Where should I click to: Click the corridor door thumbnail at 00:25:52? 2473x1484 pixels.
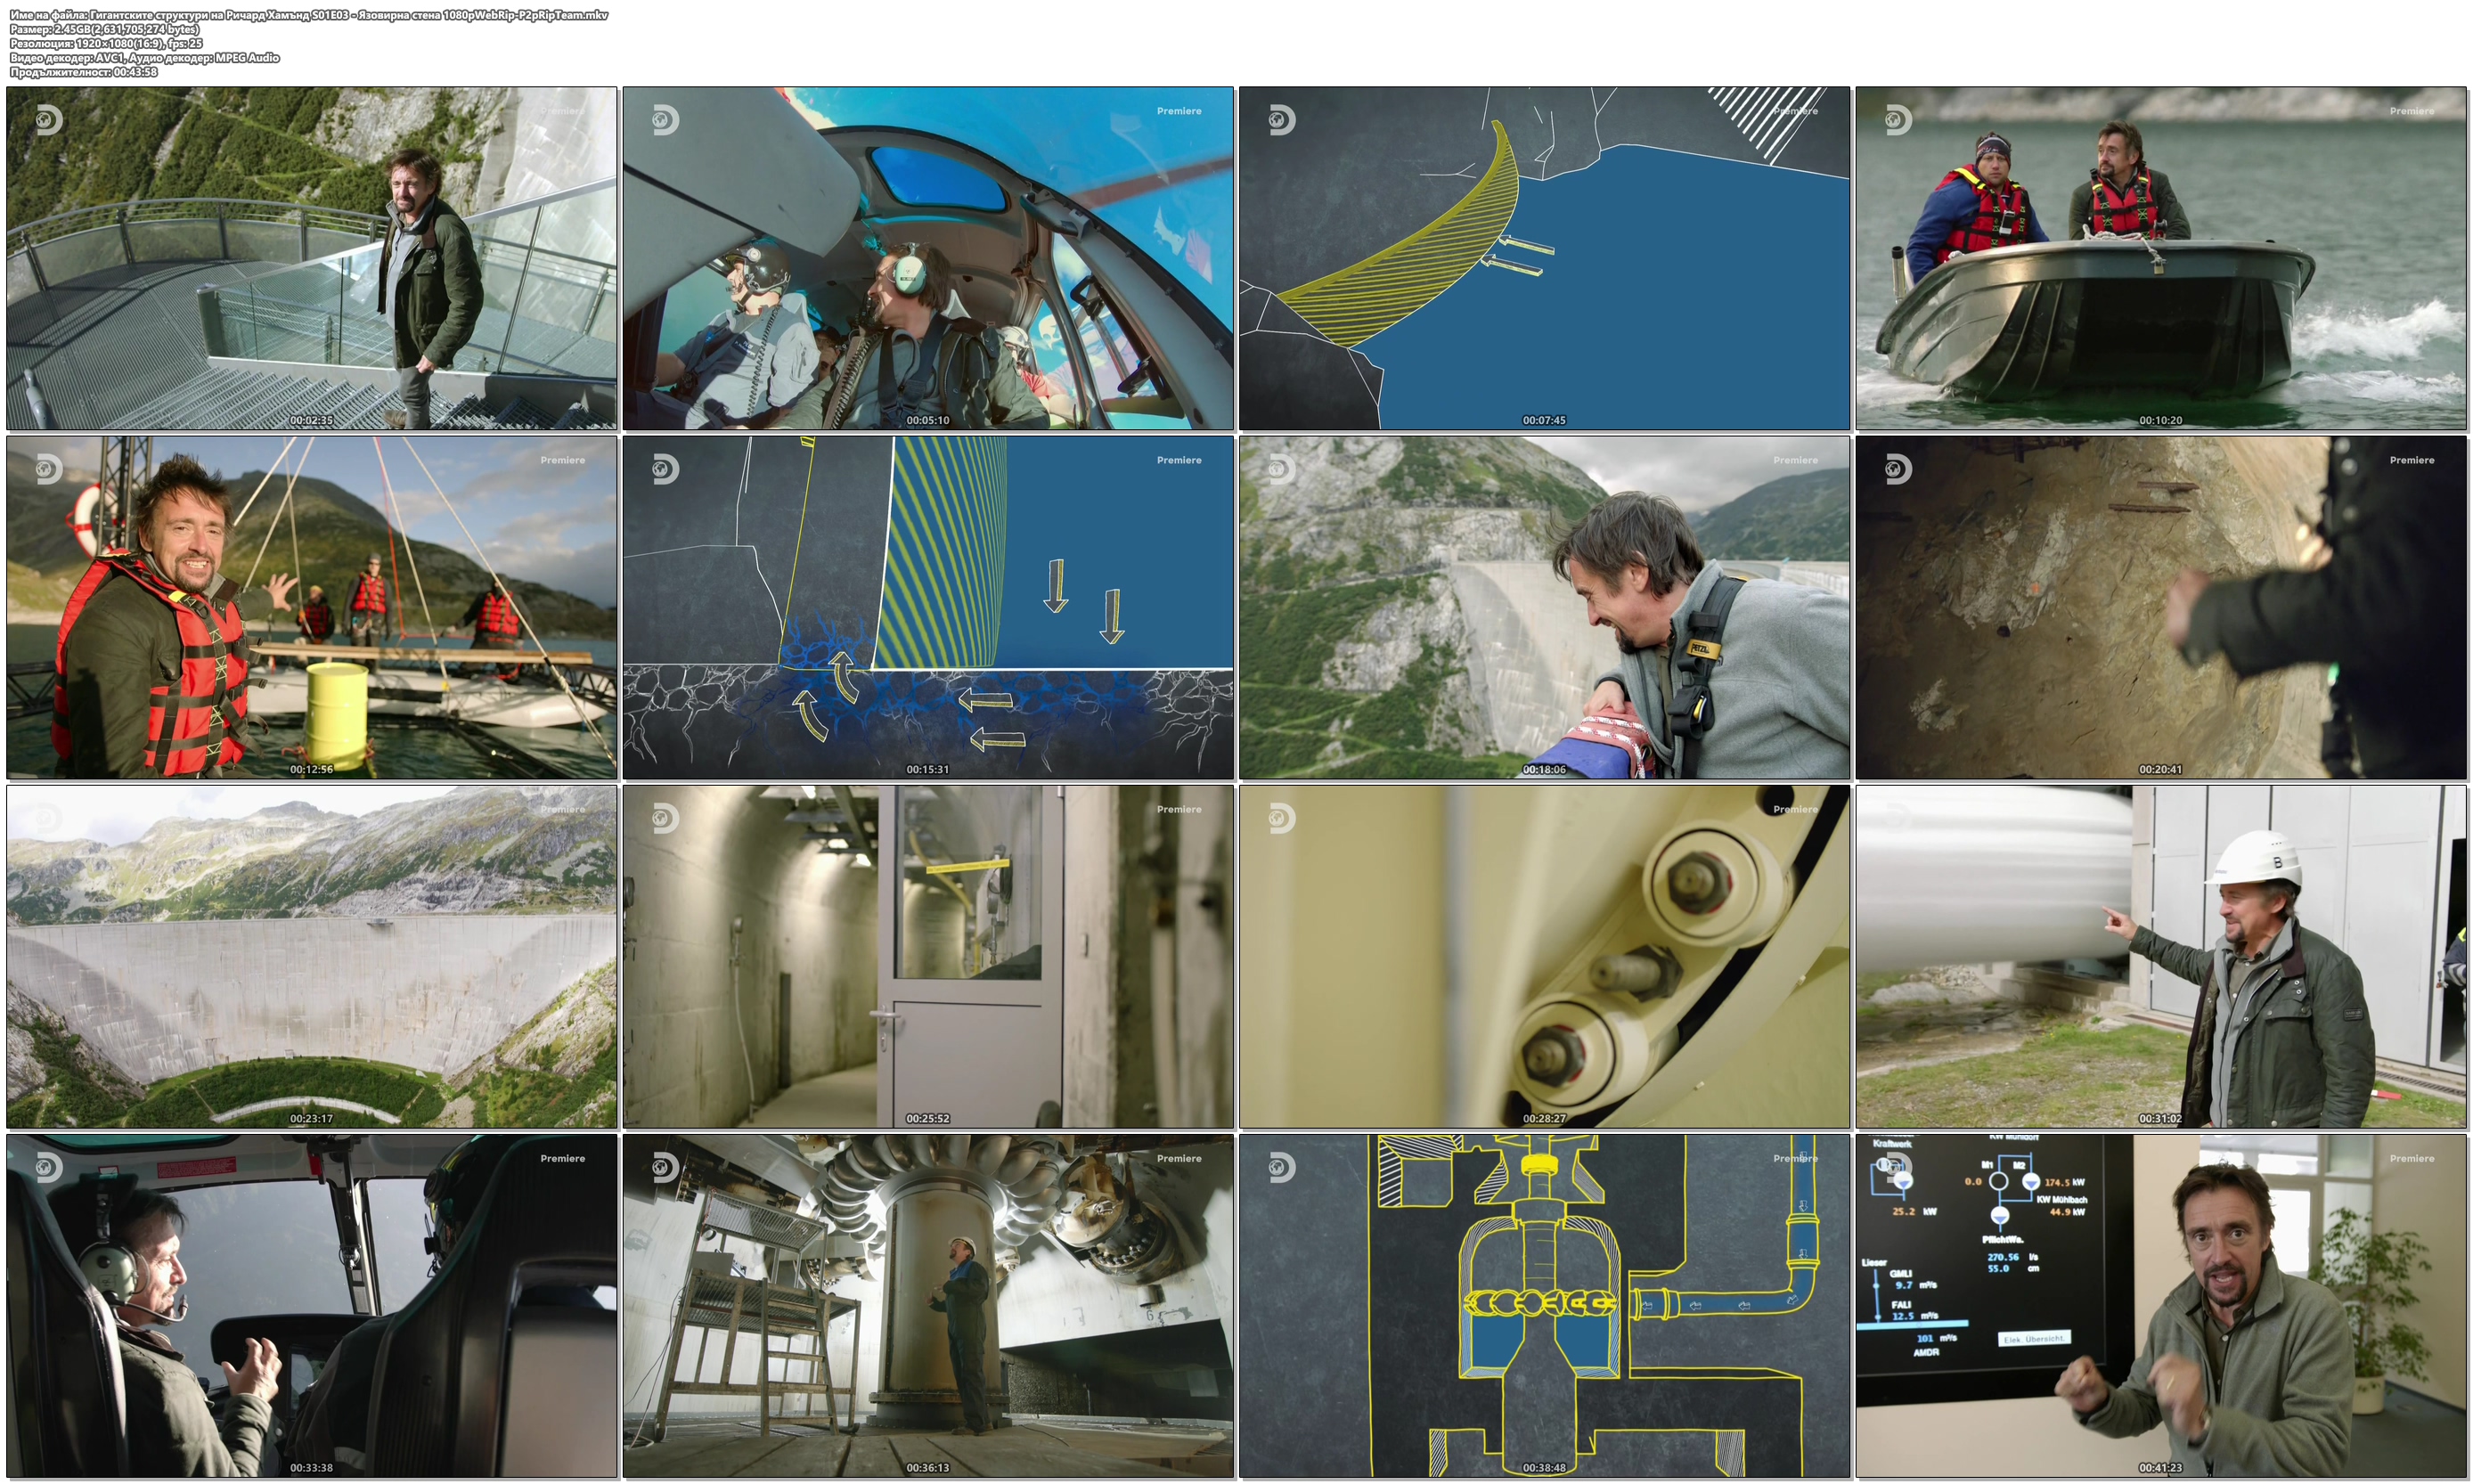[927, 956]
